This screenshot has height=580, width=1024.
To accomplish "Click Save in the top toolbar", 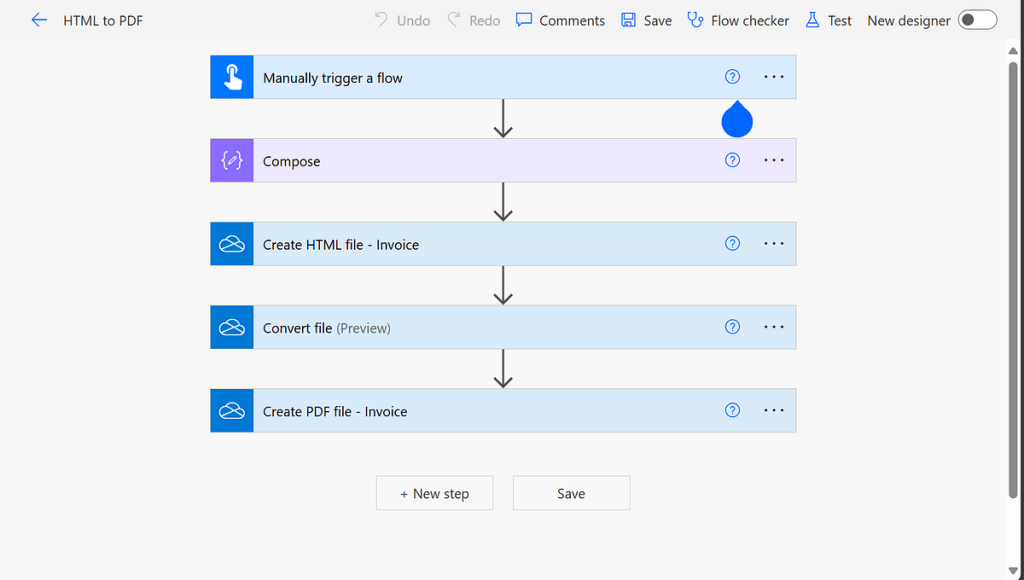I will coord(646,20).
